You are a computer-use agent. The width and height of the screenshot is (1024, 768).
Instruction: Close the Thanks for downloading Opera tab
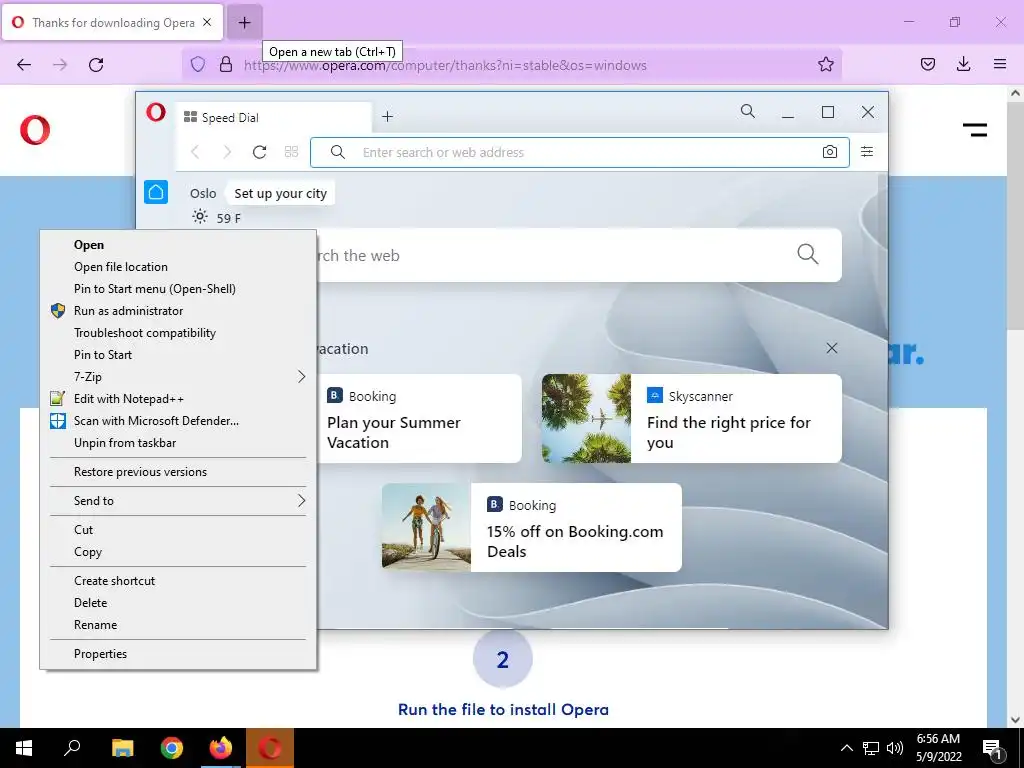[207, 22]
